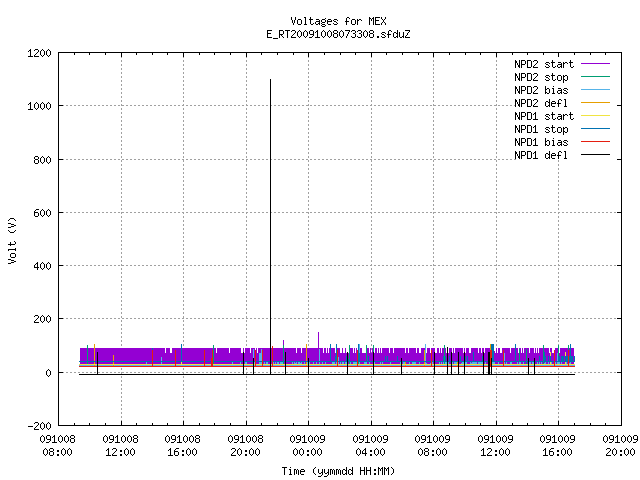The width and height of the screenshot is (640, 480).
Task: Click the 'NPD2 stop' legend label
Action: pyautogui.click(x=541, y=77)
